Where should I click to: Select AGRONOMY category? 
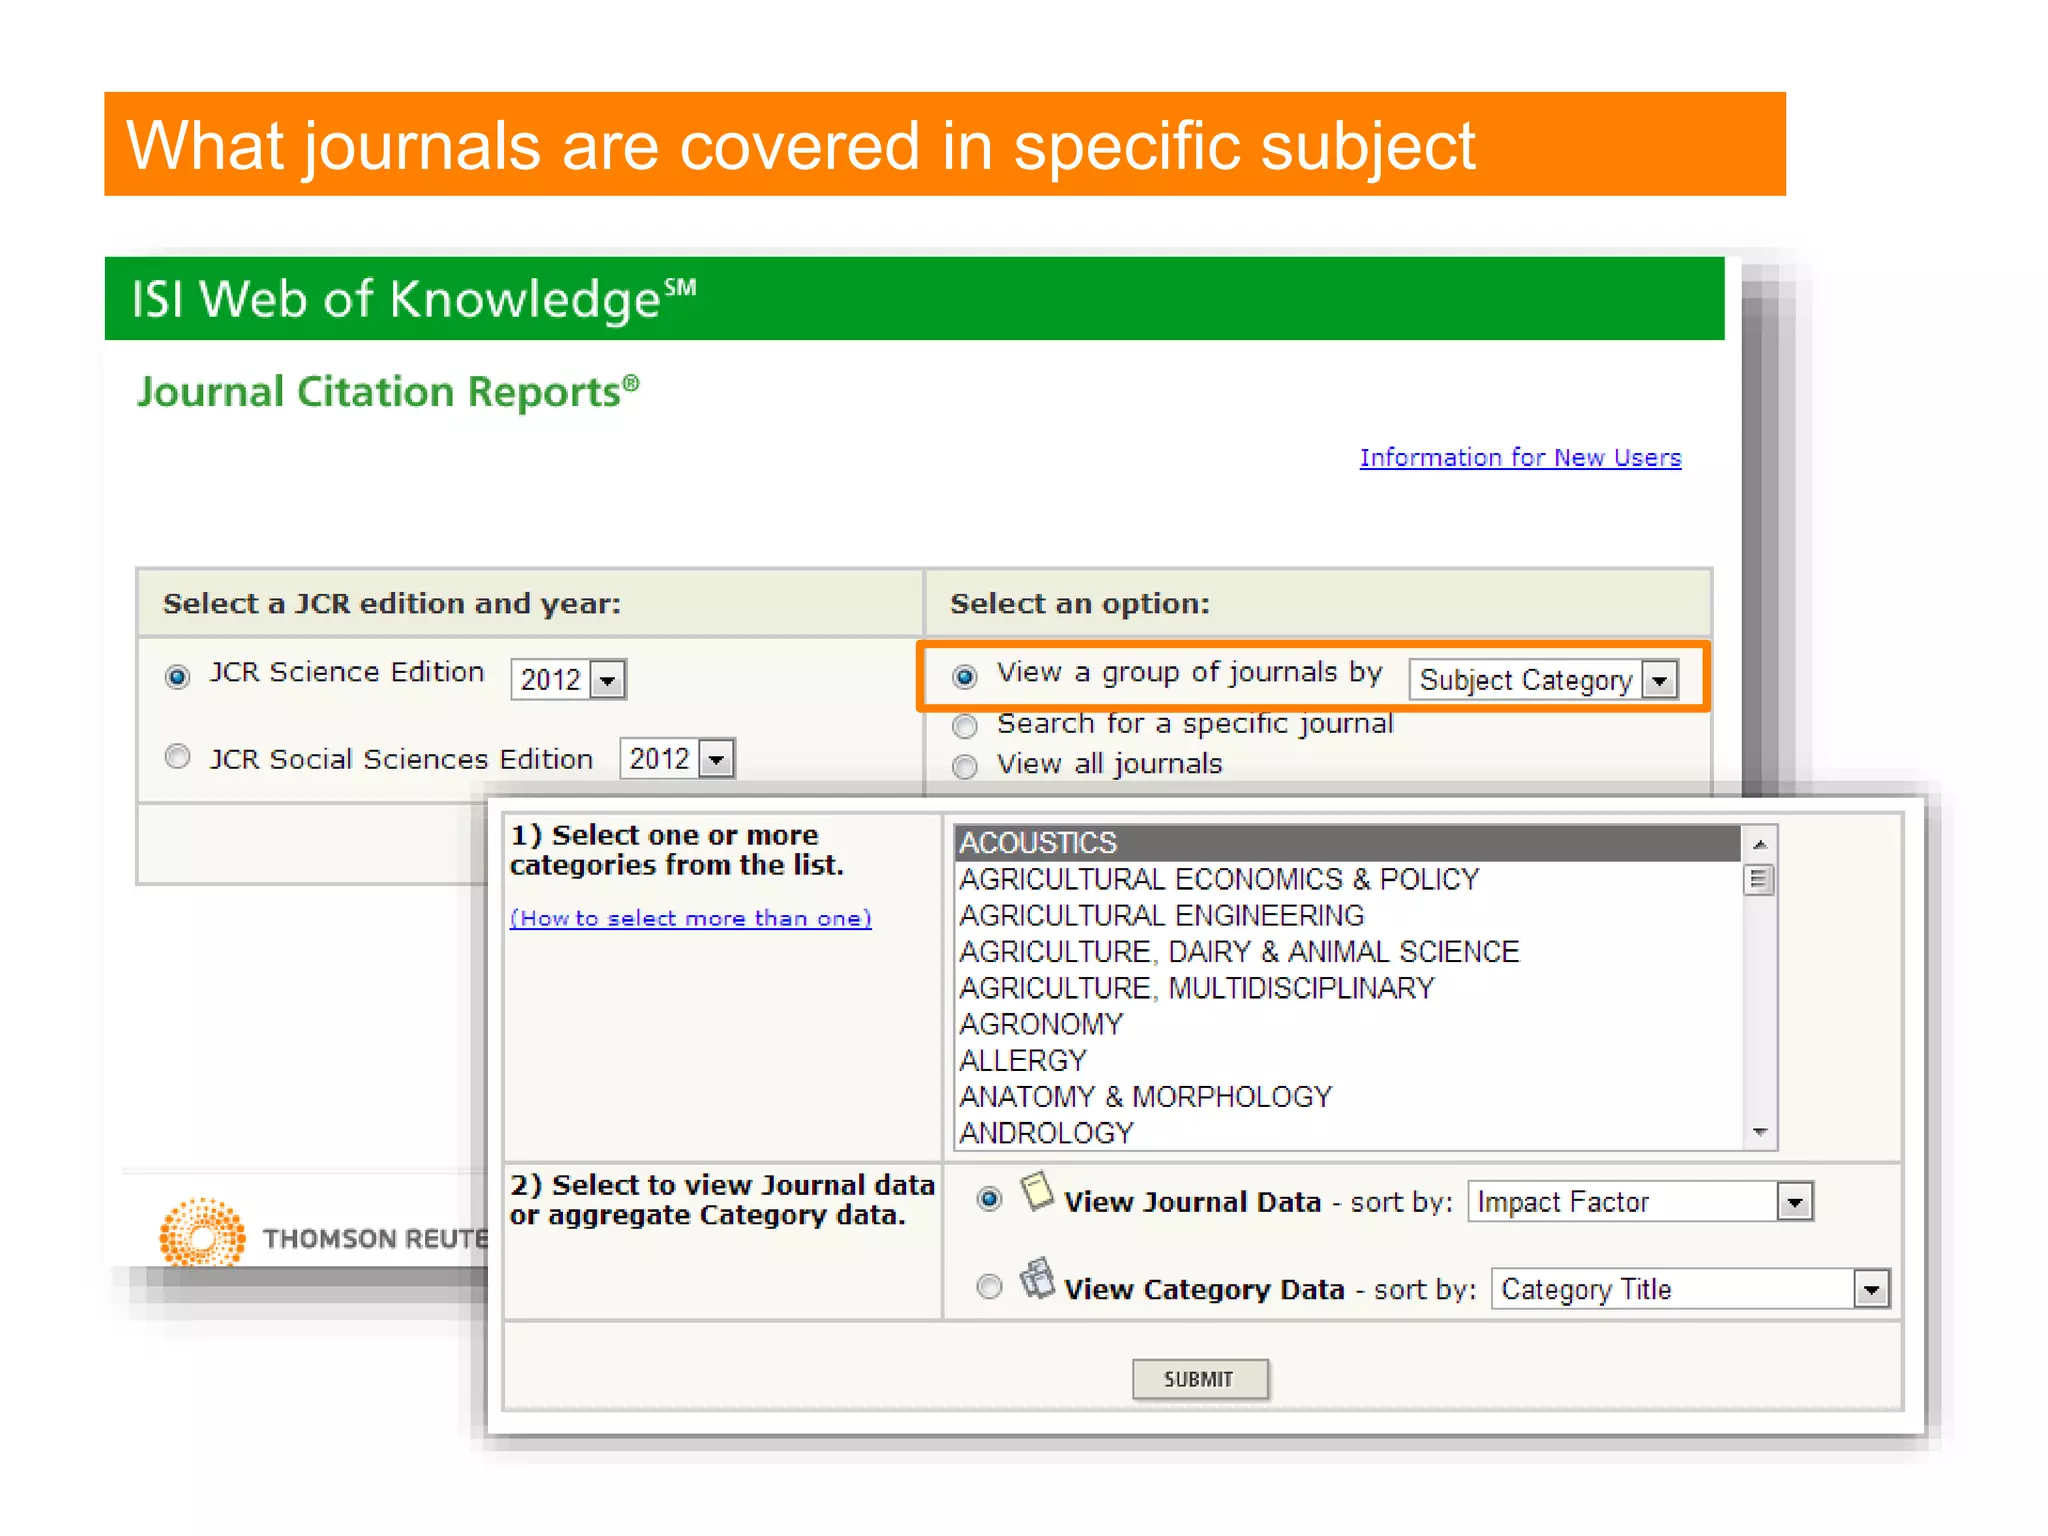click(1346, 1024)
